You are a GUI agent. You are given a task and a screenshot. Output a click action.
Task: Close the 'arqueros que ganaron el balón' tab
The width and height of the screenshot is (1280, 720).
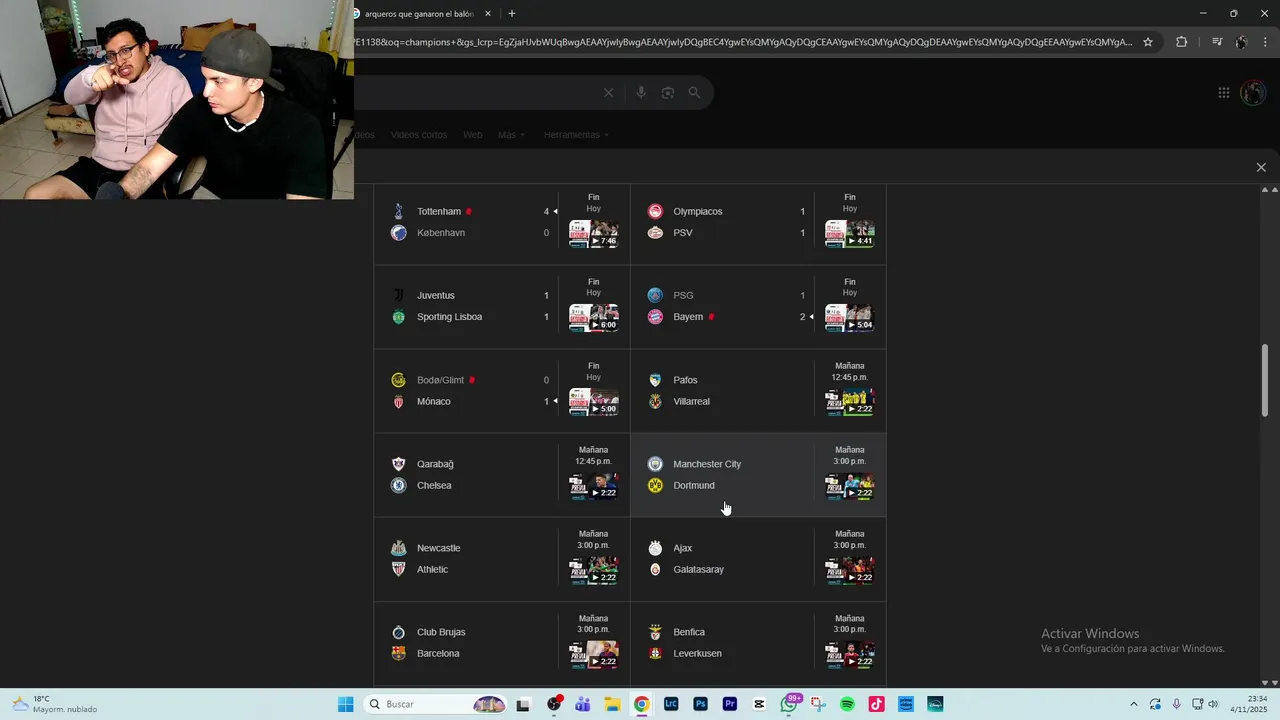pos(488,14)
